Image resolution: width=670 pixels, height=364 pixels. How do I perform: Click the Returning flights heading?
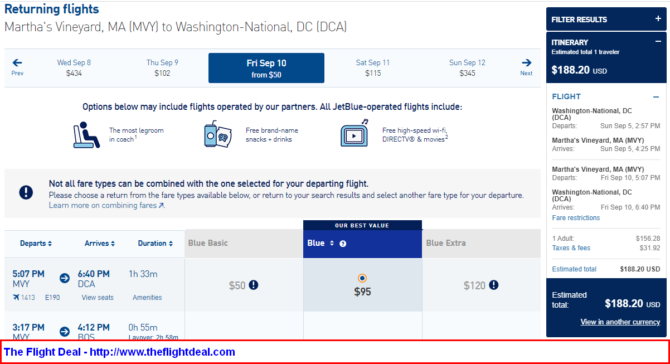point(52,9)
